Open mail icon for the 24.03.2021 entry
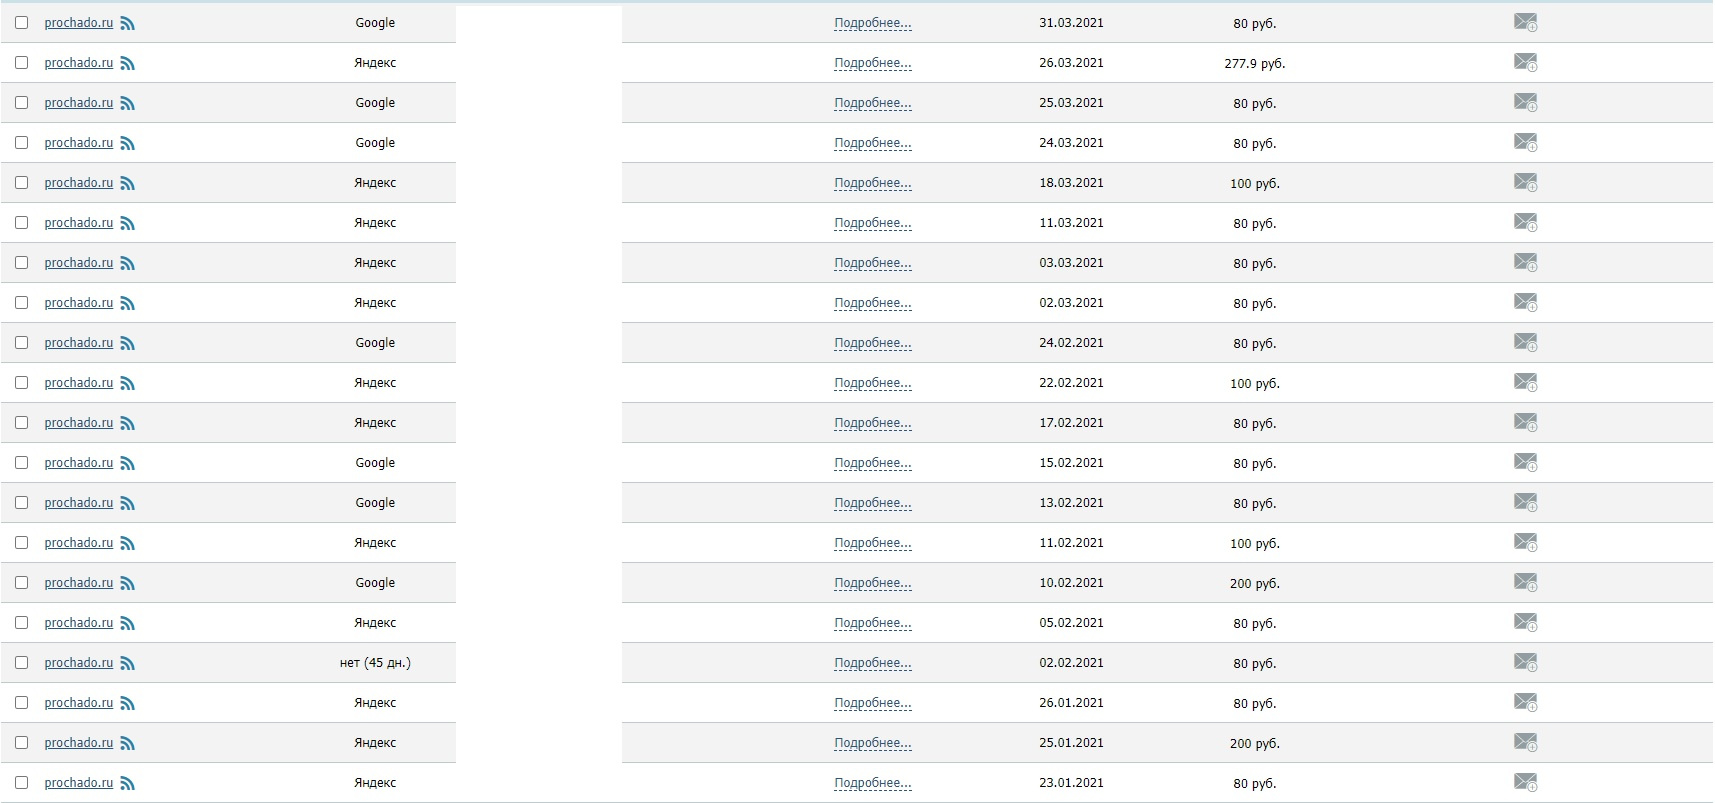The width and height of the screenshot is (1715, 803). (1525, 142)
